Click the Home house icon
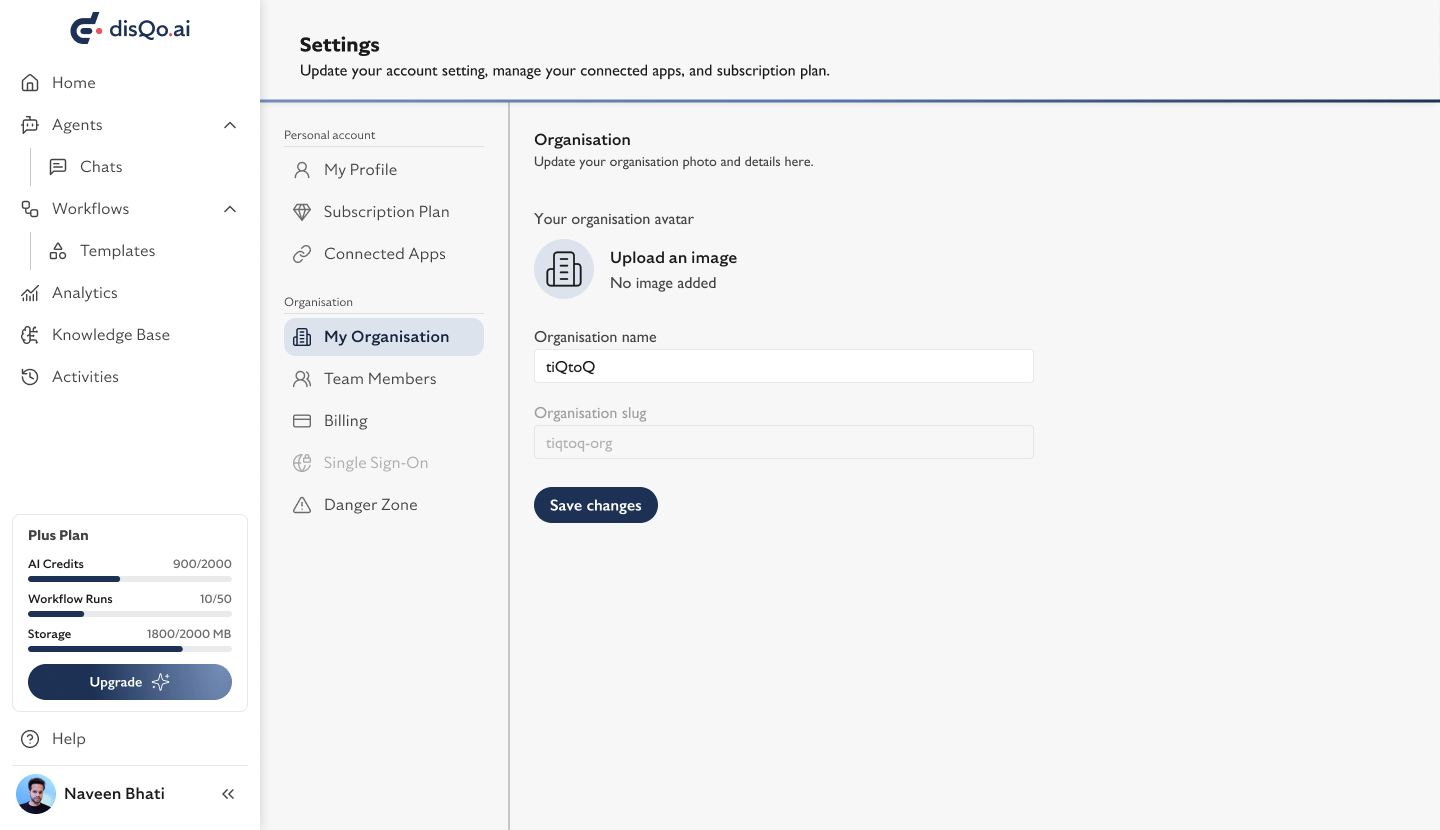This screenshot has height=830, width=1440. click(30, 83)
